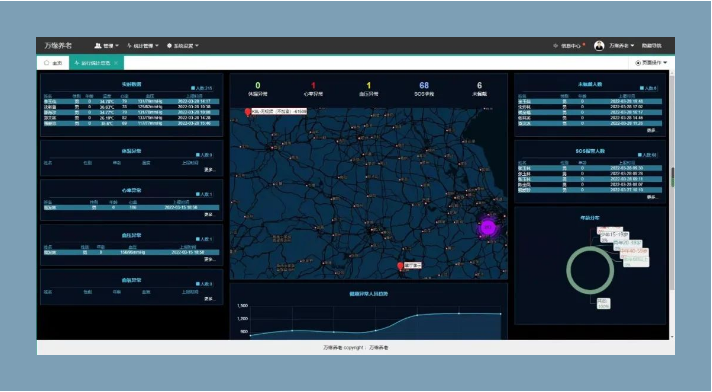Image resolution: width=712 pixels, height=392 pixels.
Task: Close the green statistics tab via X
Action: coord(116,63)
